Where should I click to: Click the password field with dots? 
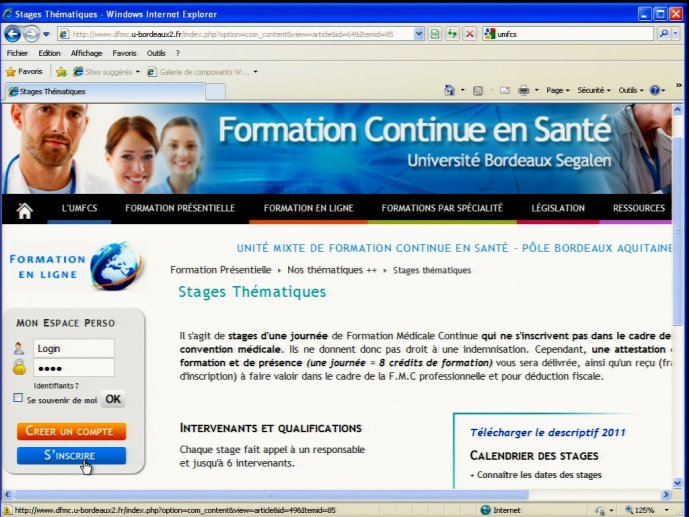74,368
